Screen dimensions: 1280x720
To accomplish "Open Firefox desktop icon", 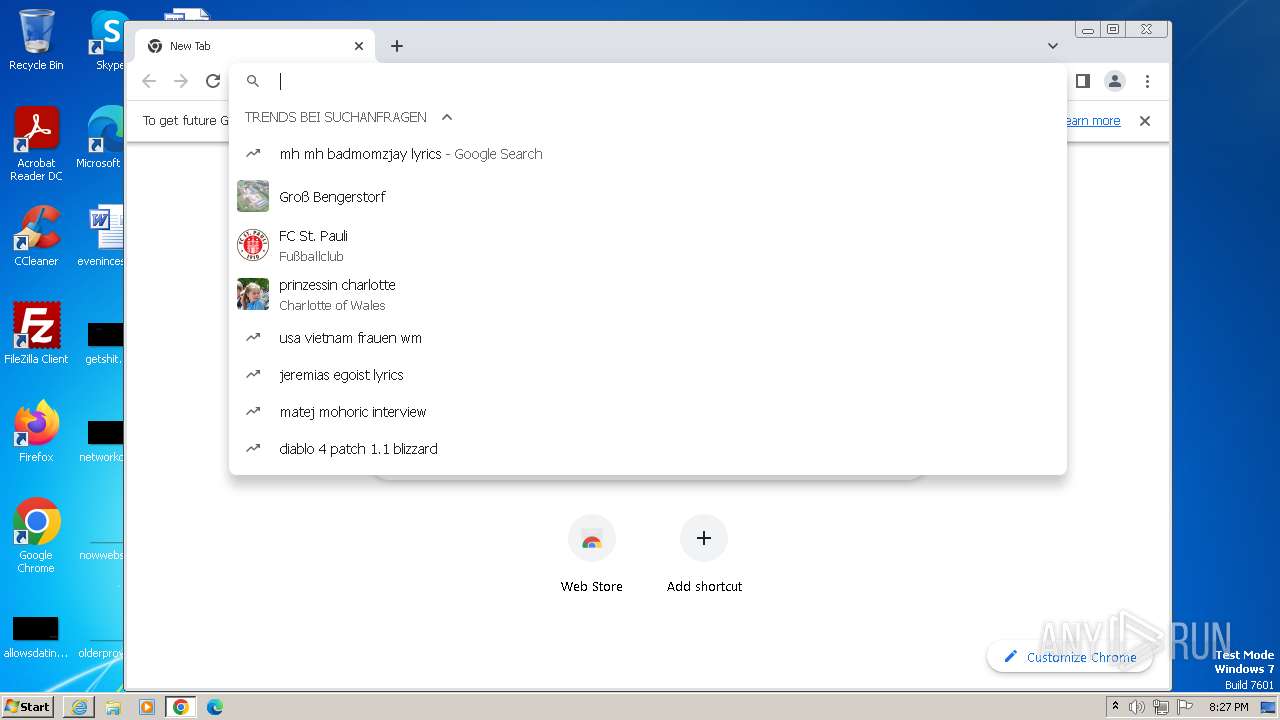I will click(36, 432).
